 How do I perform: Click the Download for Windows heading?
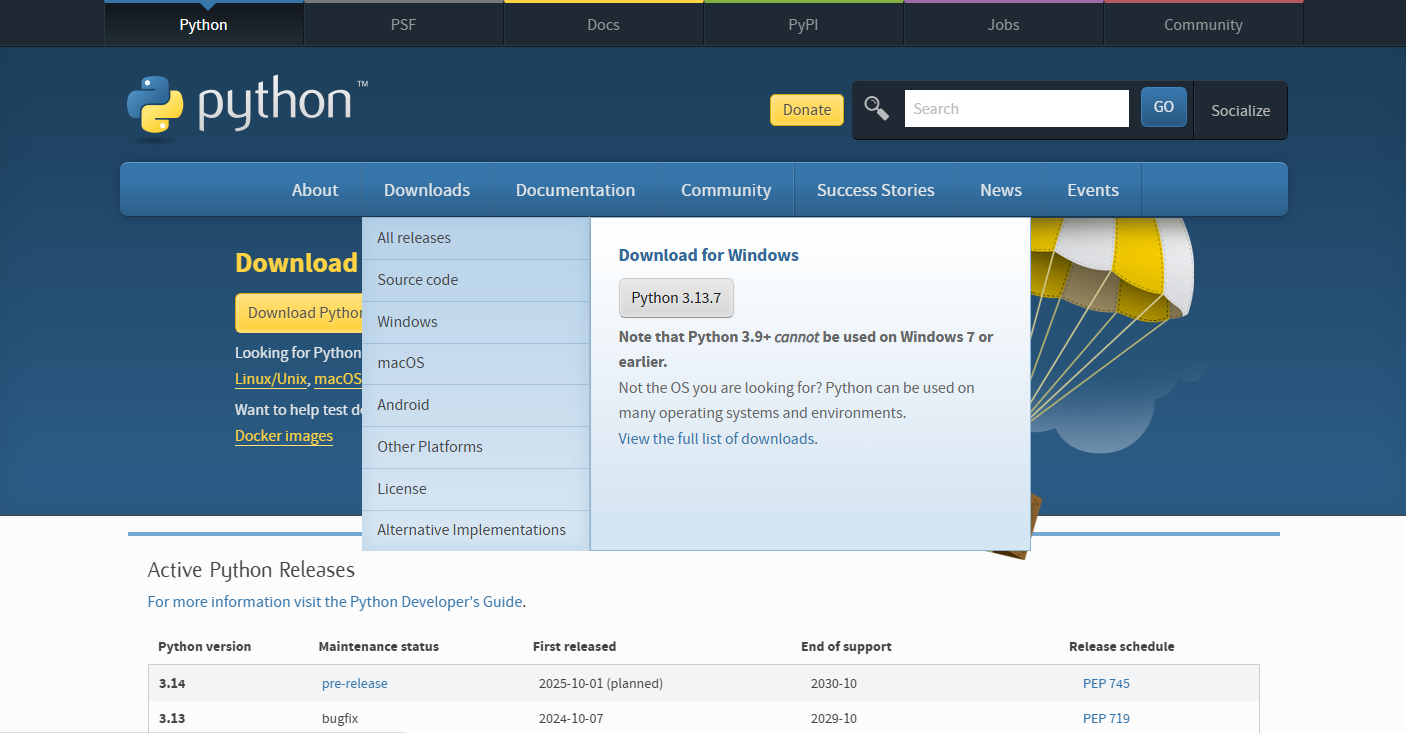709,255
